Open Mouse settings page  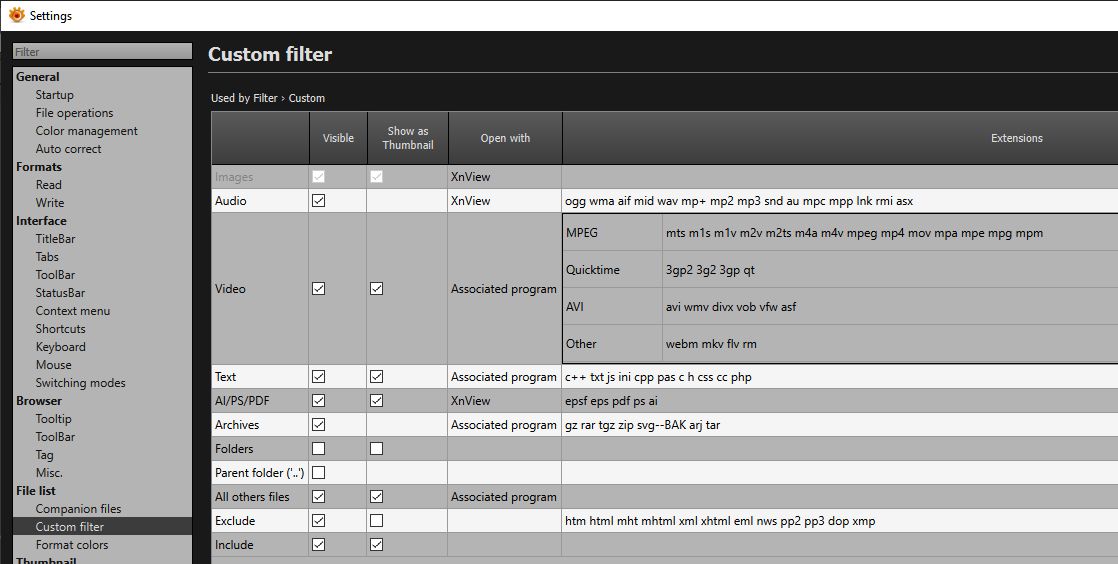coord(53,364)
